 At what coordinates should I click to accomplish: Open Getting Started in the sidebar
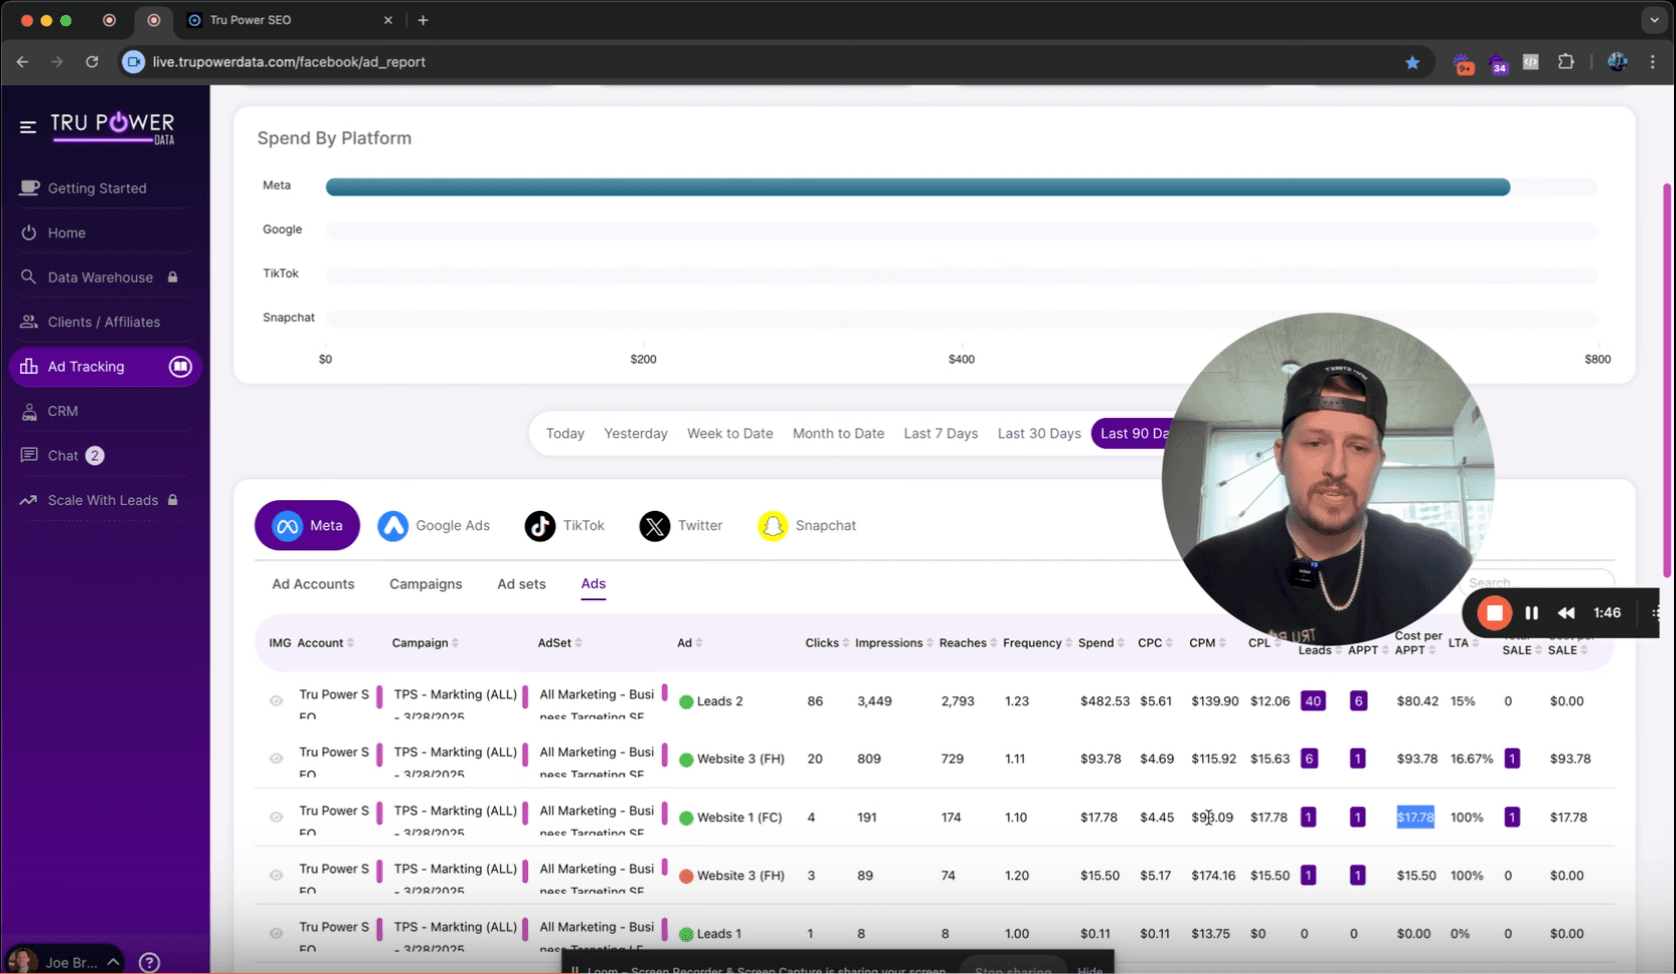[97, 188]
